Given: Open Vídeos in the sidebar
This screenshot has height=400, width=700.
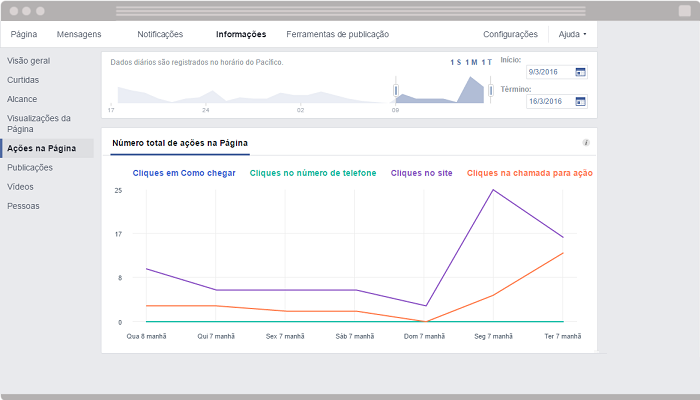Looking at the screenshot, I should pos(20,187).
